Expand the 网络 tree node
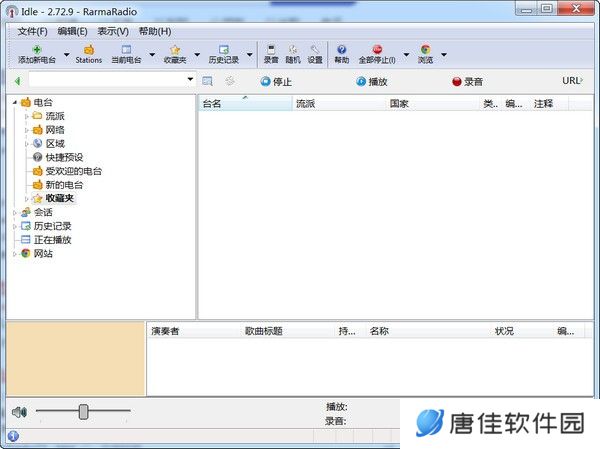 coord(27,130)
